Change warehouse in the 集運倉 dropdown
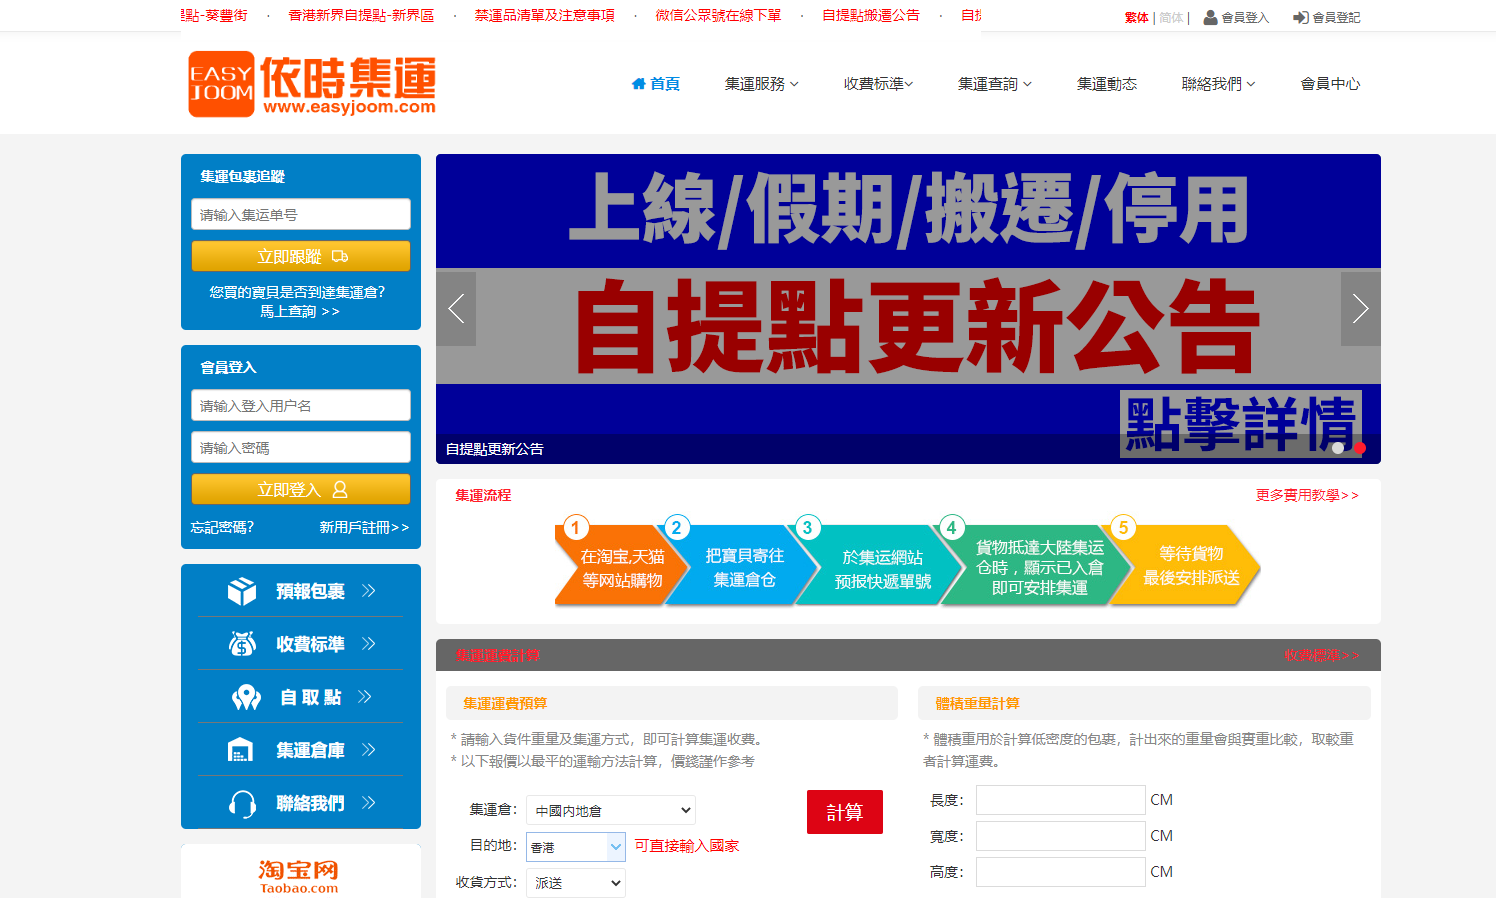 click(x=610, y=810)
